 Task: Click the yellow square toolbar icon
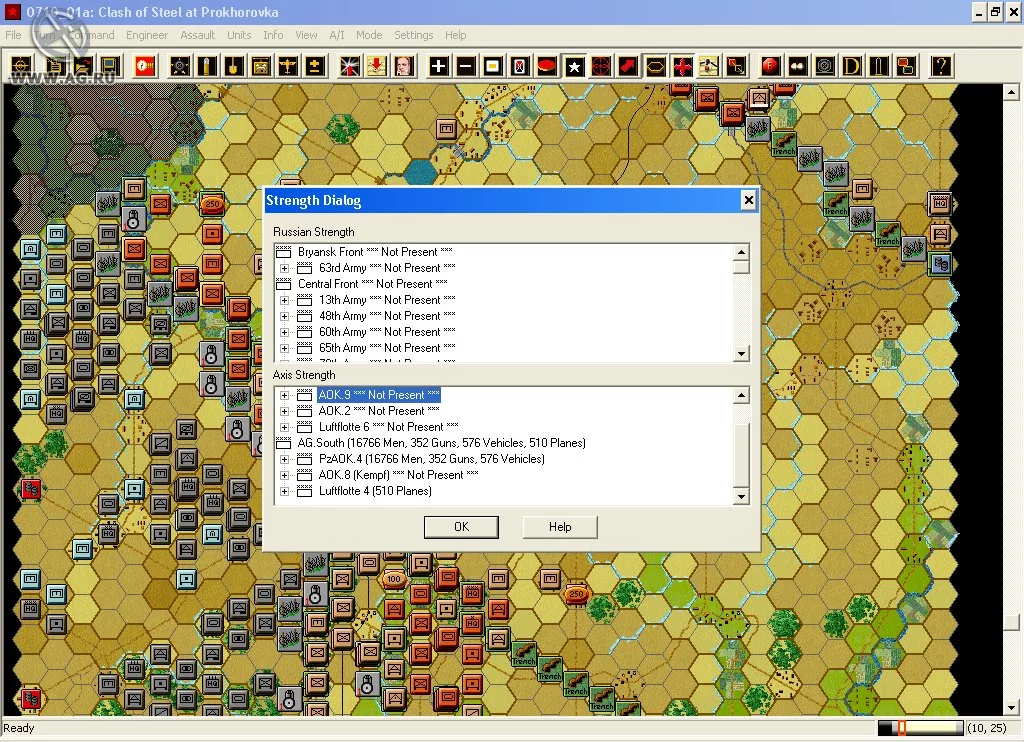pyautogui.click(x=493, y=66)
